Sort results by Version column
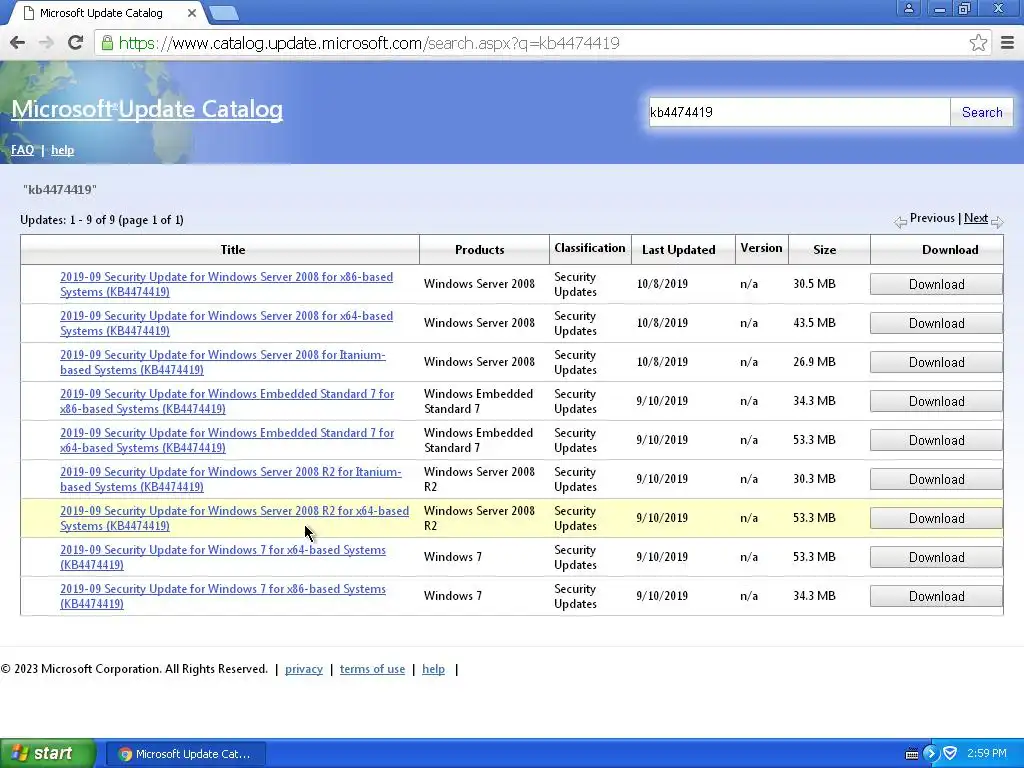The height and width of the screenshot is (768, 1024). 761,248
